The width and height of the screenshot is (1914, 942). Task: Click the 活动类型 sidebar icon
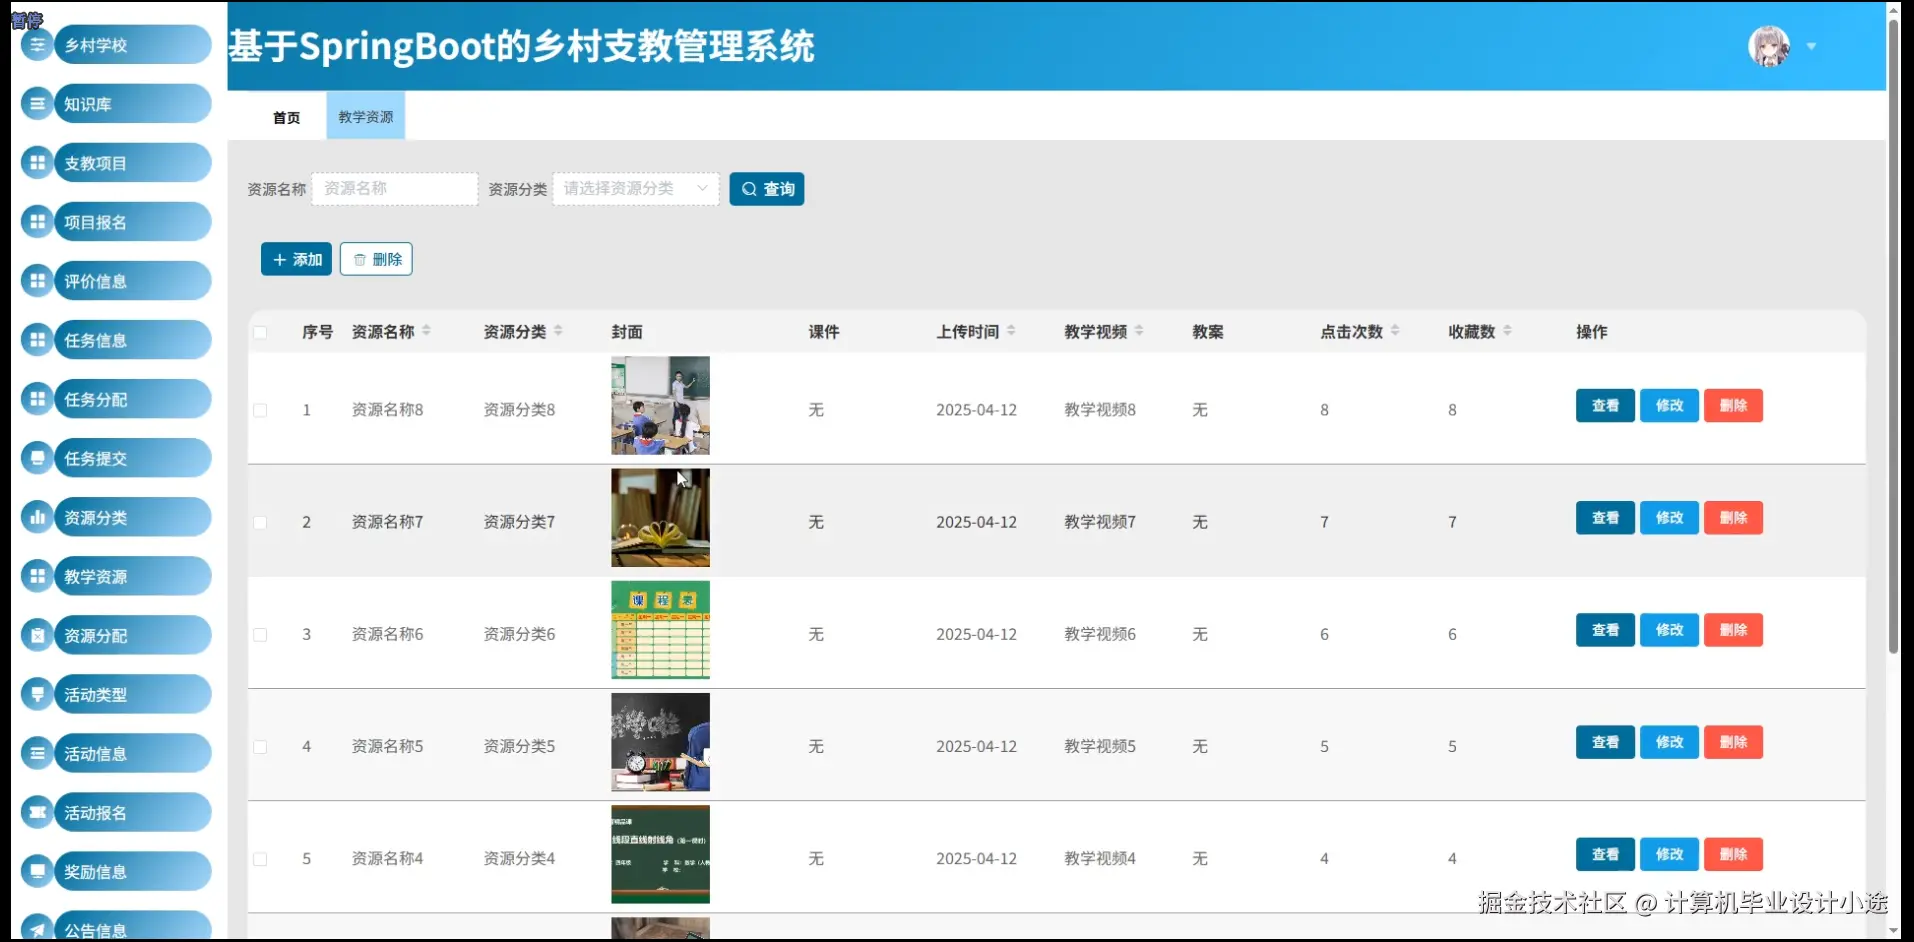[37, 694]
